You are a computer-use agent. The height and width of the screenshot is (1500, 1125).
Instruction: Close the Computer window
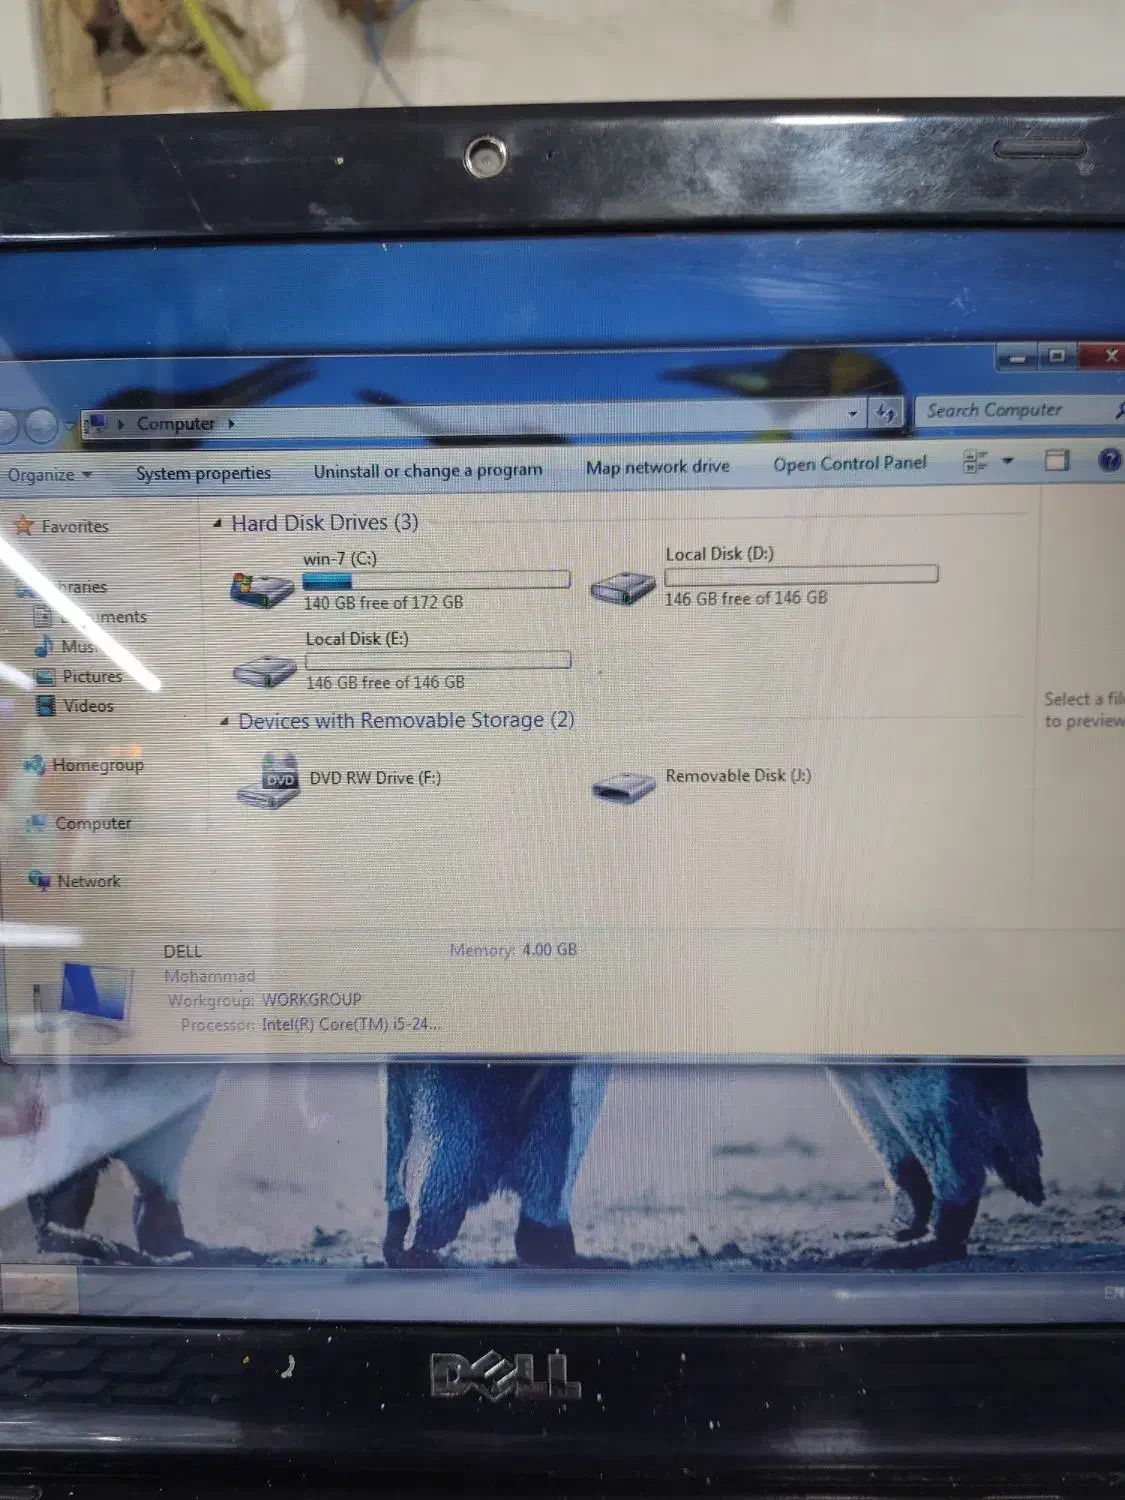point(1106,354)
